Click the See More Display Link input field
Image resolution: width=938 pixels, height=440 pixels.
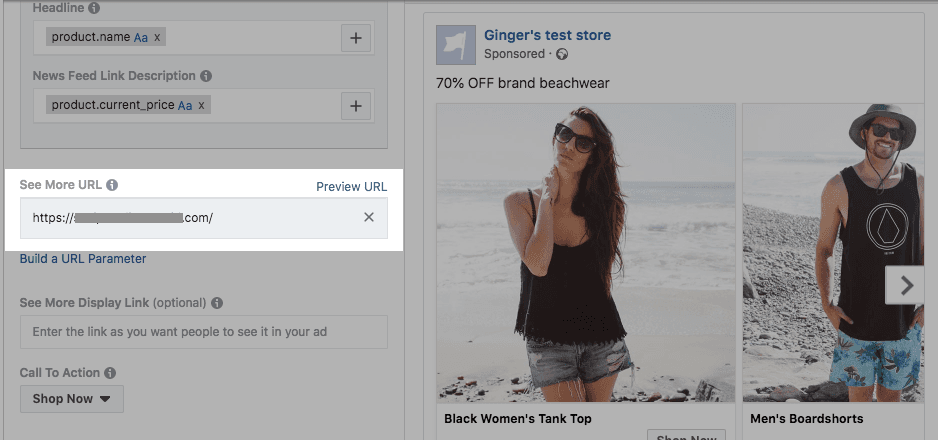203,331
